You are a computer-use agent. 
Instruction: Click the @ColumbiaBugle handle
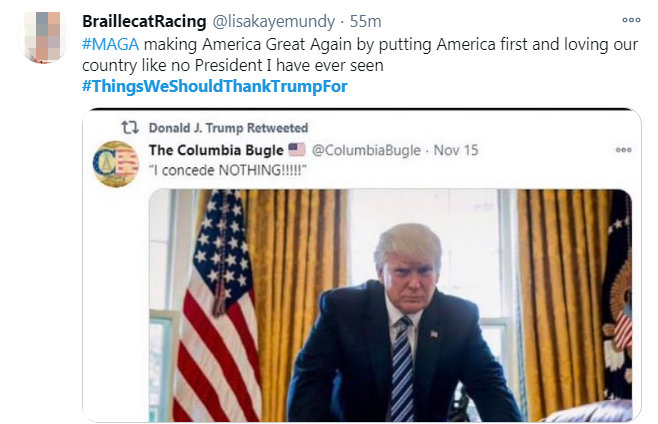click(365, 150)
